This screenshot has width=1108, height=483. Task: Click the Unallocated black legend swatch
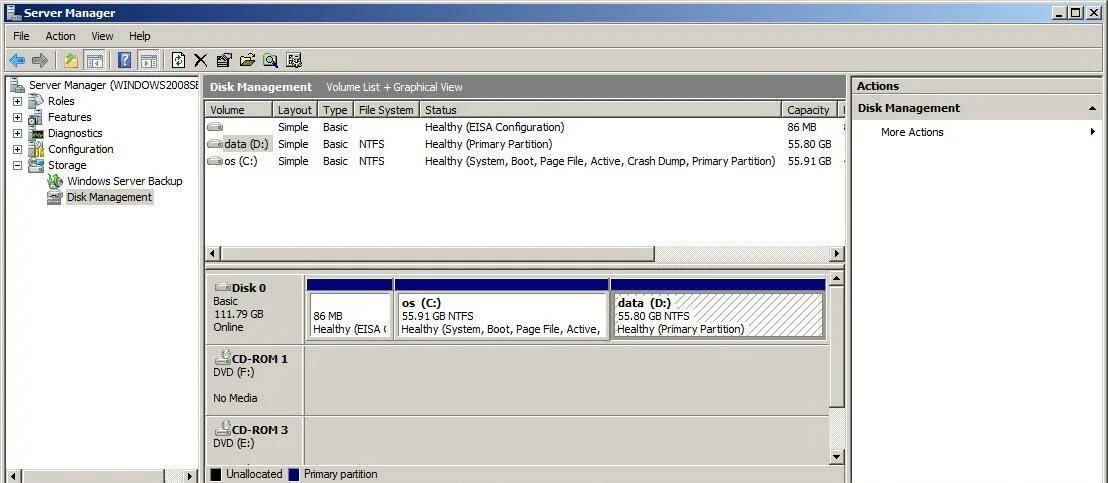[x=216, y=475]
